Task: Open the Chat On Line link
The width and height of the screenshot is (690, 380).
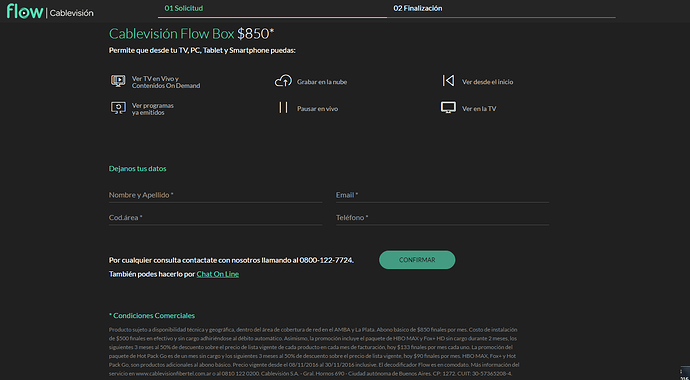Action: point(218,274)
